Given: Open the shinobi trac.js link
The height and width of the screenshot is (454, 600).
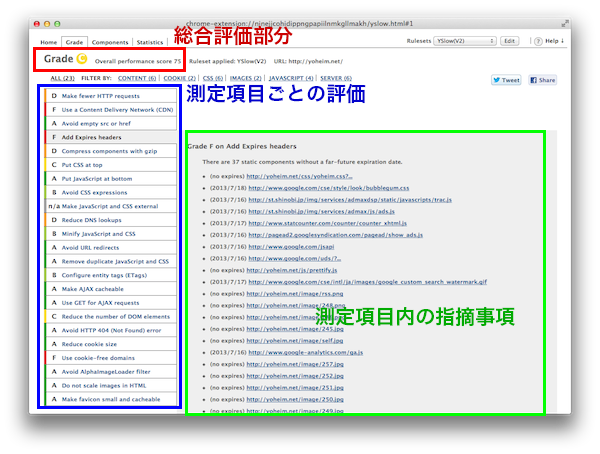Looking at the screenshot, I should click(350, 200).
